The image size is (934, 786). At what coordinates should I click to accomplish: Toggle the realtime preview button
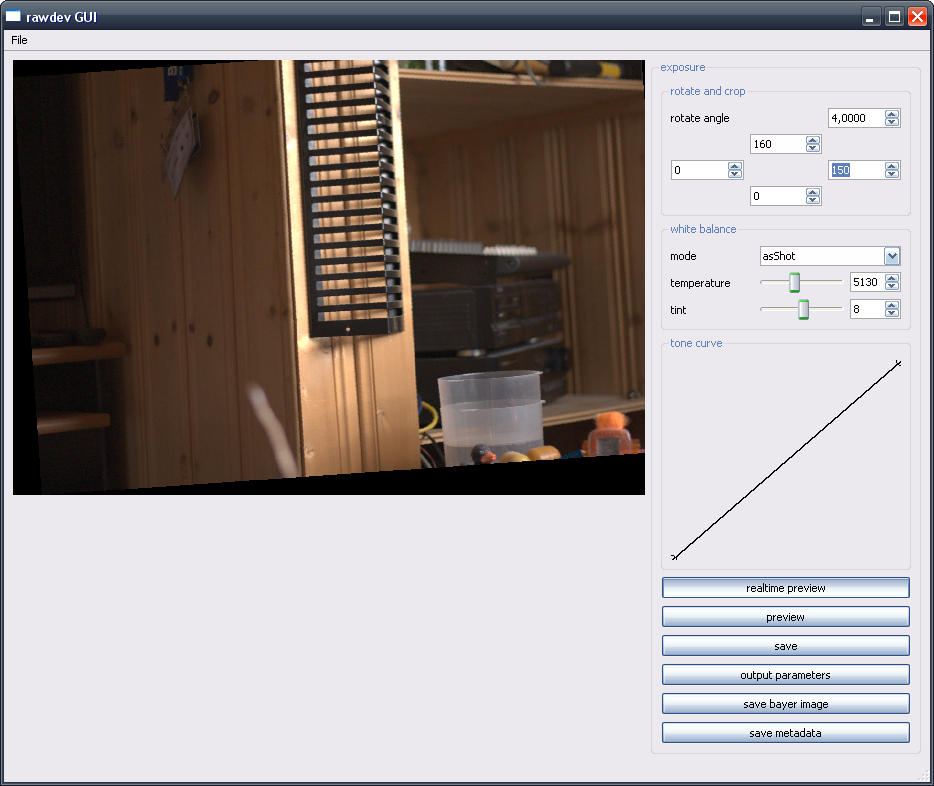tap(785, 588)
